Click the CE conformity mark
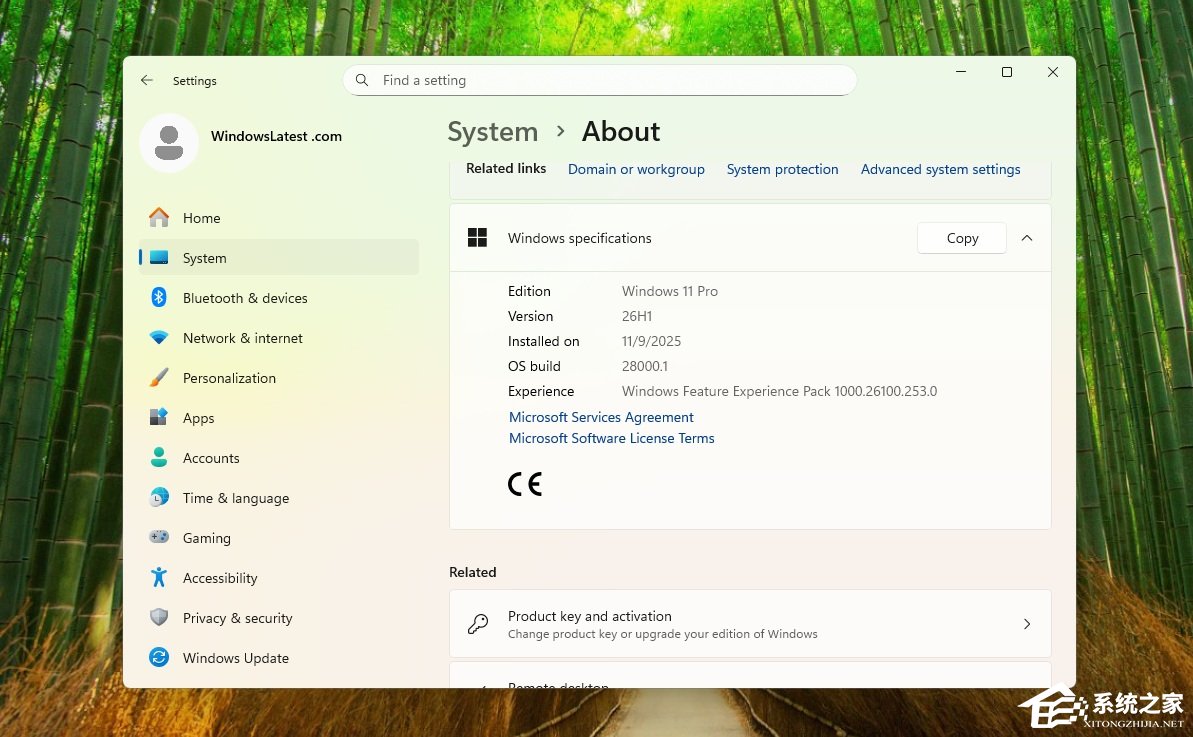Viewport: 1193px width, 737px height. (525, 484)
